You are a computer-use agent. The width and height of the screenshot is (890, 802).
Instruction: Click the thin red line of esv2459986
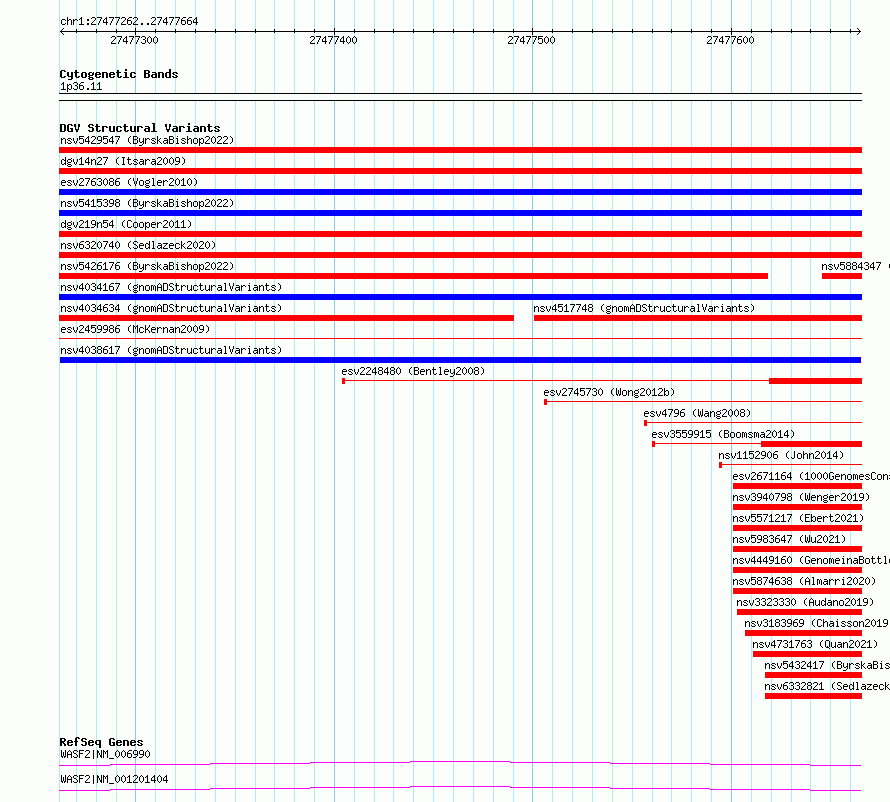(x=460, y=339)
